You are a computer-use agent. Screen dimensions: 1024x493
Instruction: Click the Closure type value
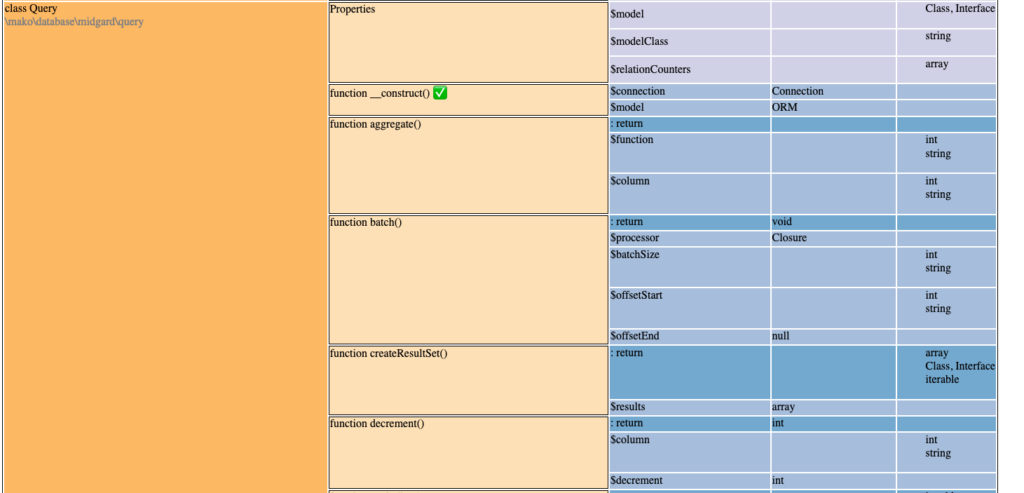[x=789, y=238]
